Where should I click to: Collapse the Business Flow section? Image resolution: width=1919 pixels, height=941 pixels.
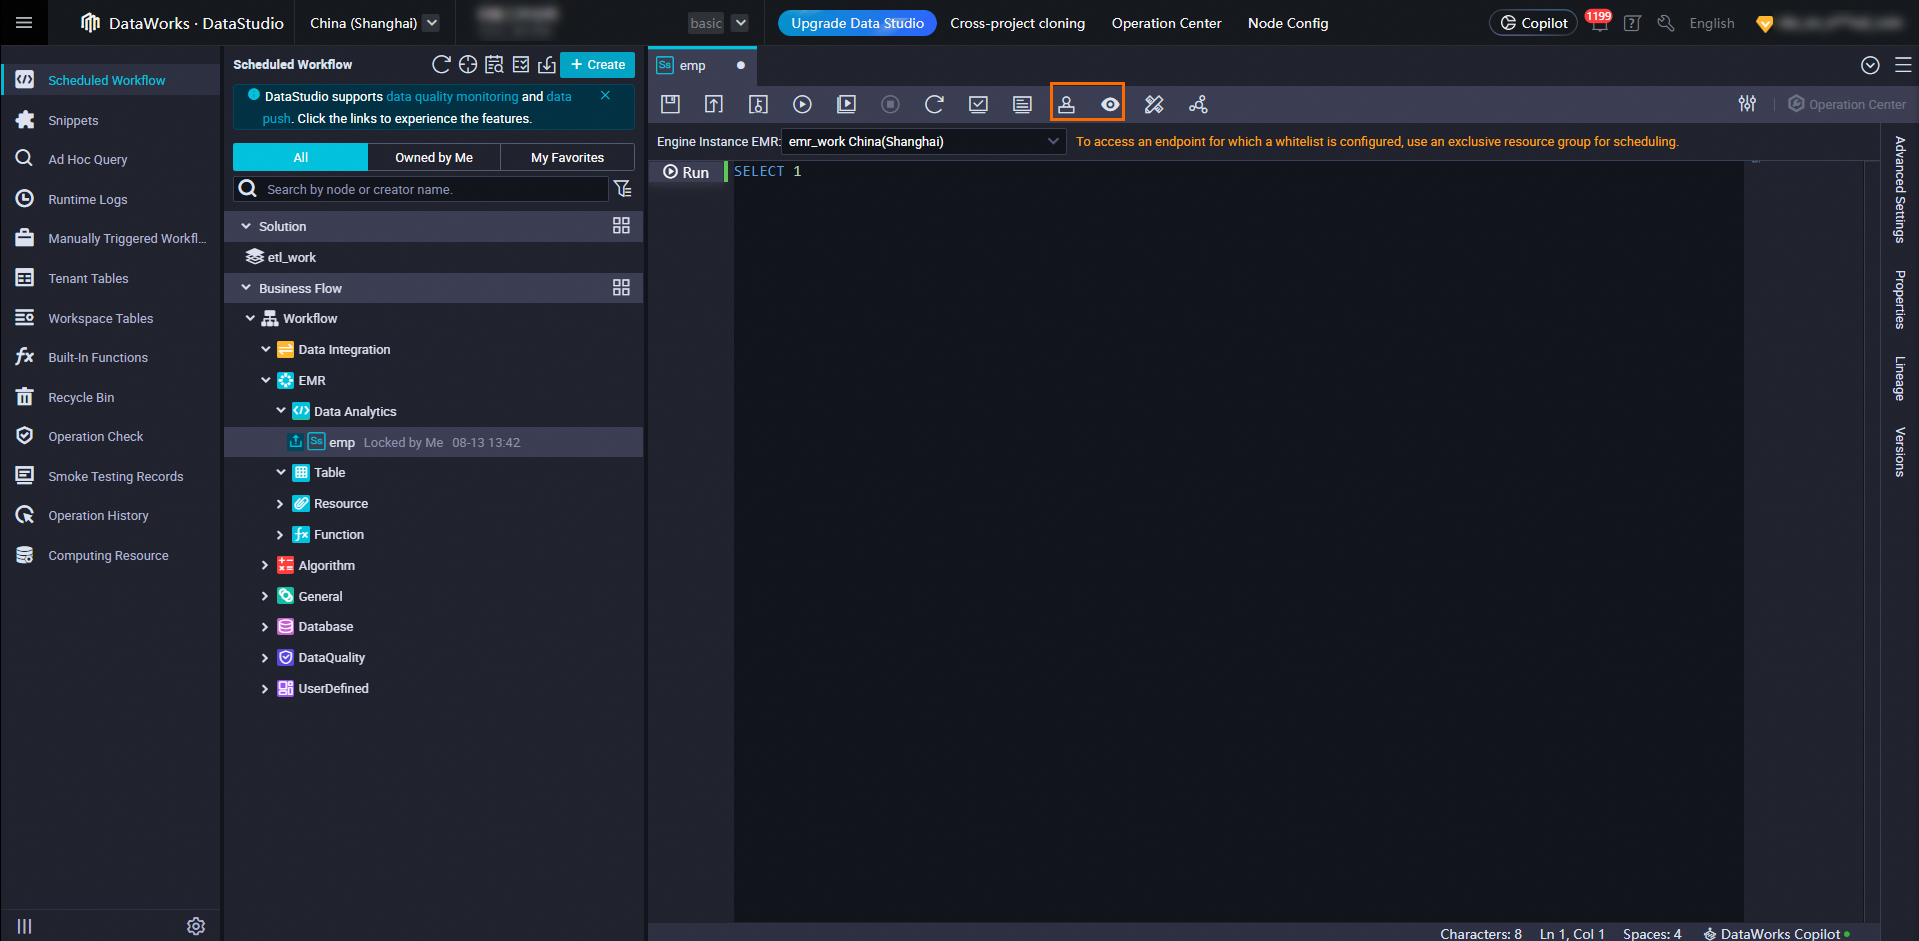pyautogui.click(x=246, y=288)
